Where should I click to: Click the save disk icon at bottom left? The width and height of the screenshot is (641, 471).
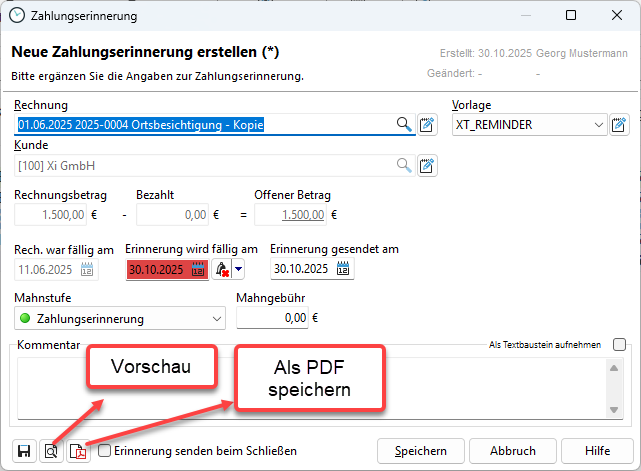pyautogui.click(x=24, y=451)
